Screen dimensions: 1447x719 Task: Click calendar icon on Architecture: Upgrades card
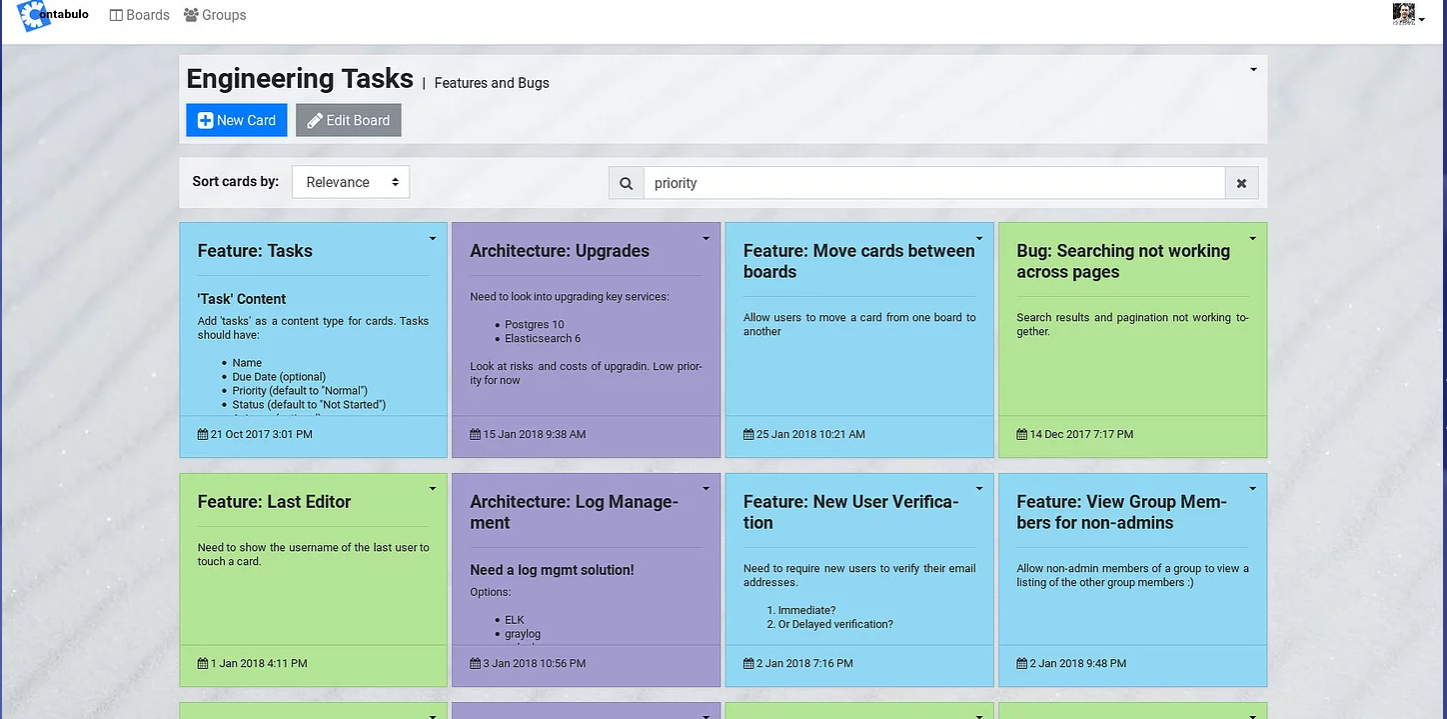pyautogui.click(x=476, y=435)
